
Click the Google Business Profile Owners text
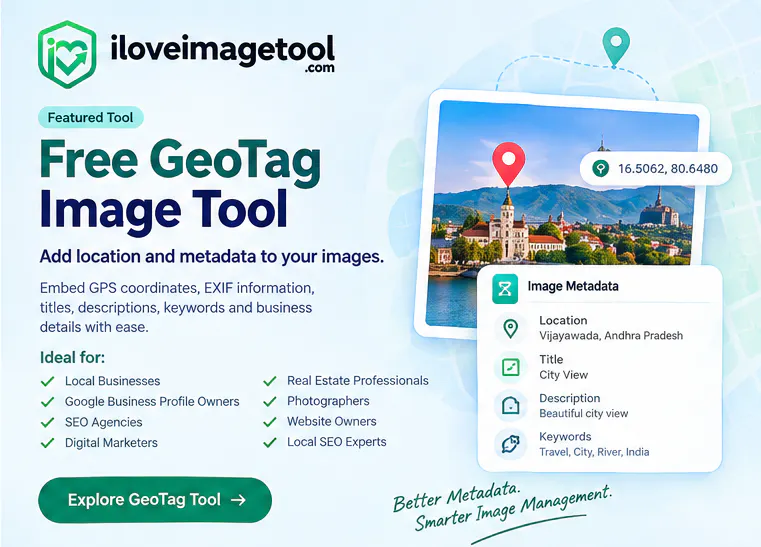tap(152, 401)
